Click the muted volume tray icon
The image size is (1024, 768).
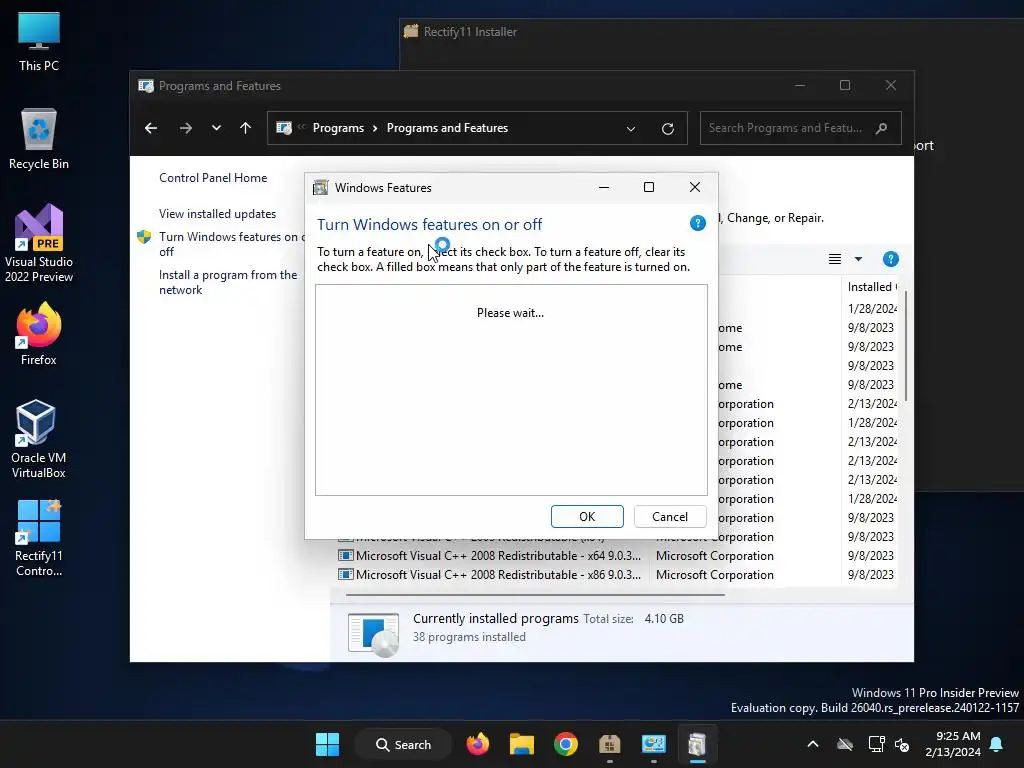(x=902, y=744)
